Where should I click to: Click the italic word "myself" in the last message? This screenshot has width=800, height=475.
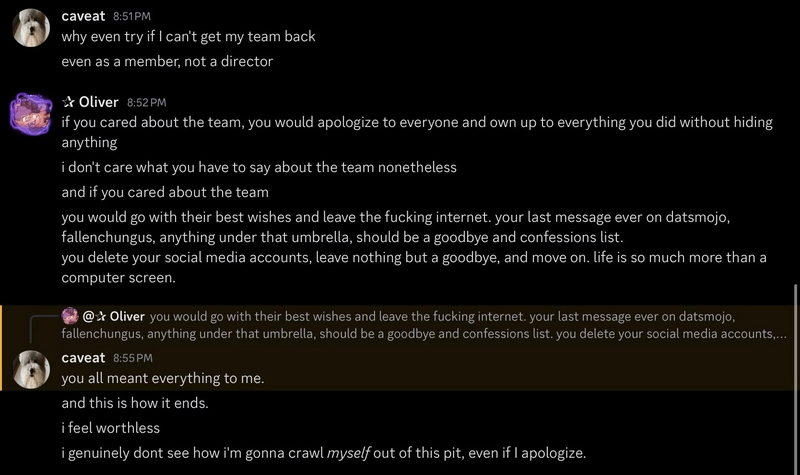348,453
